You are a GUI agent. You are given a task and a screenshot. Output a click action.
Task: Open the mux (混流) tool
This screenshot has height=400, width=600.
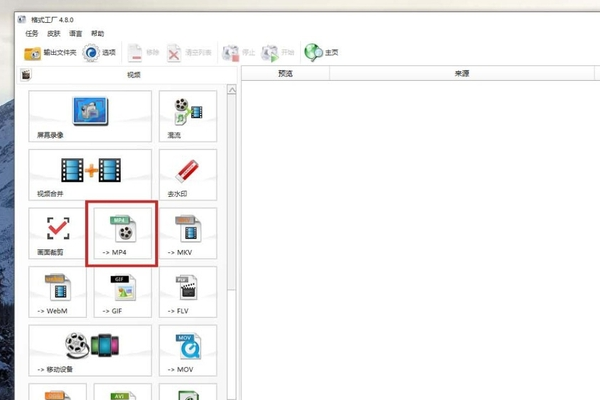pos(188,116)
